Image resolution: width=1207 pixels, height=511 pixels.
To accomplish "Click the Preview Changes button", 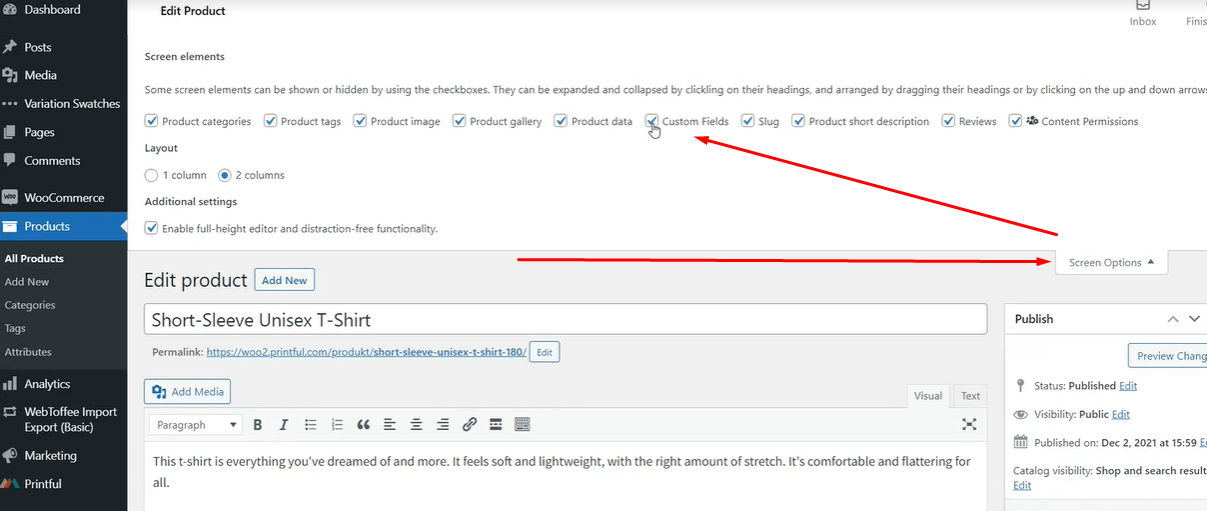I will pyautogui.click(x=1167, y=356).
